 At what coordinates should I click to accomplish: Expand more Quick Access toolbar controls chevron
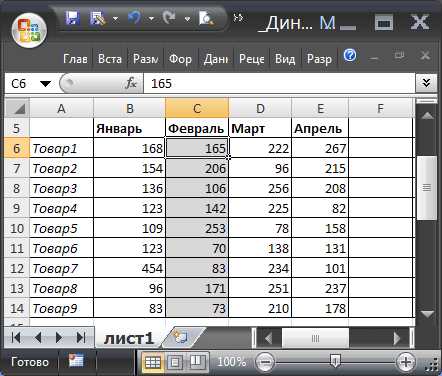click(x=238, y=18)
